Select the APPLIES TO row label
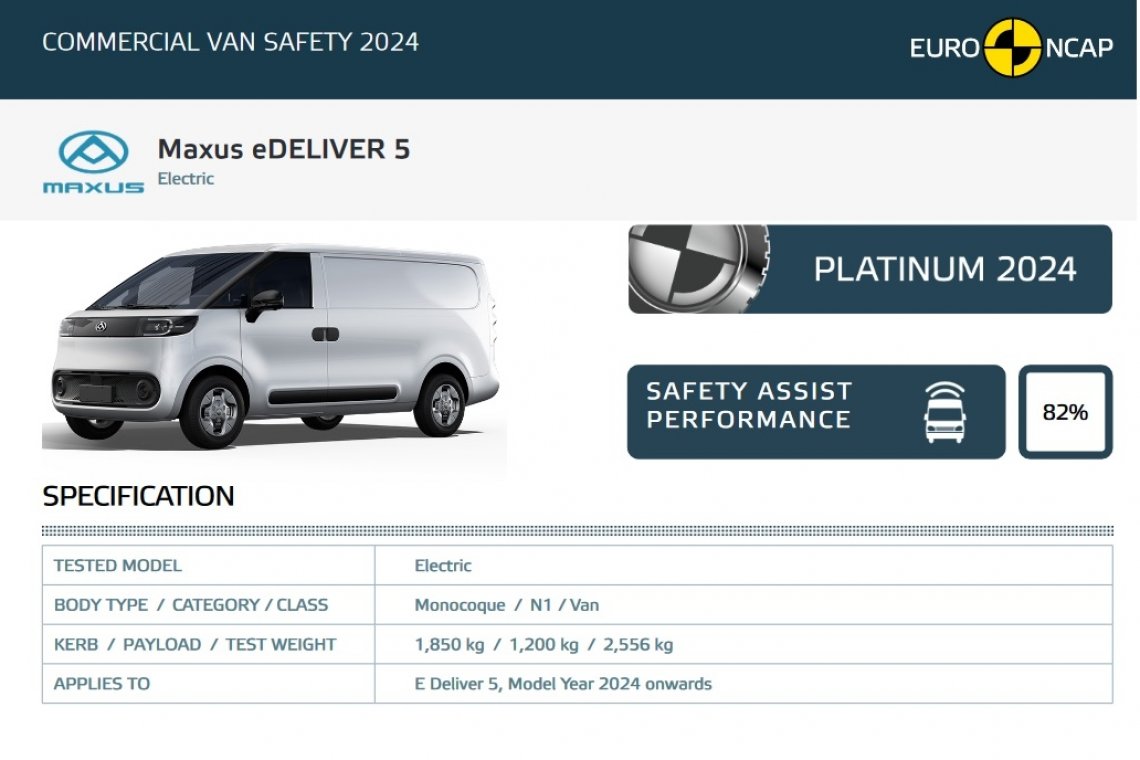This screenshot has height=760, width=1140. (x=102, y=684)
